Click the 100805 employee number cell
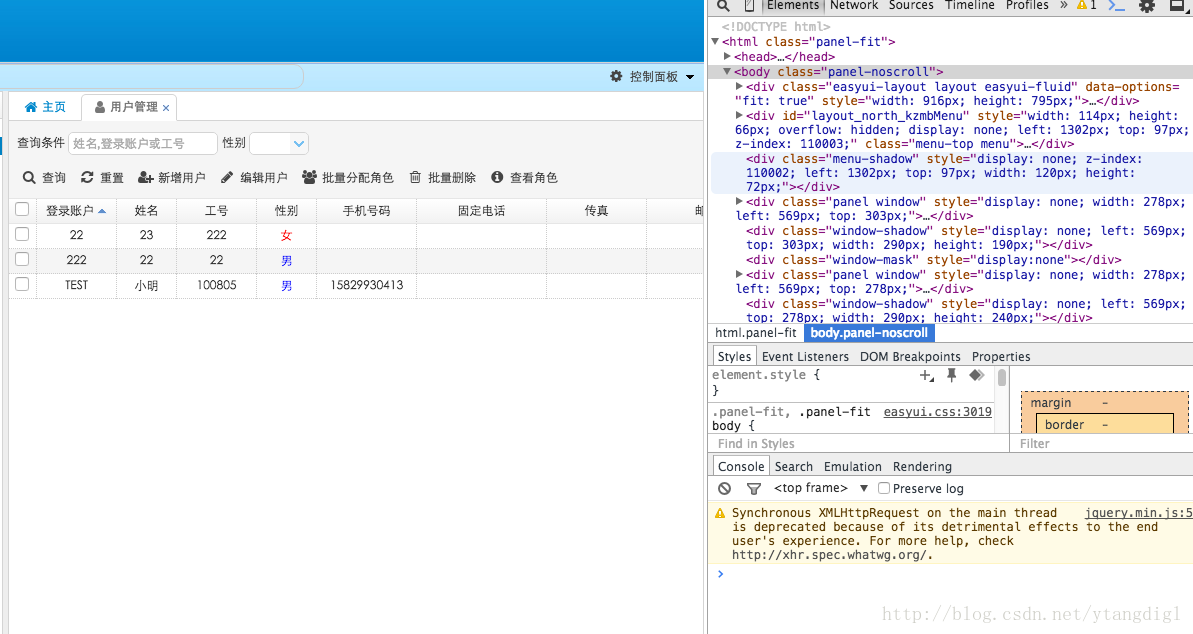This screenshot has width=1193, height=634. coord(216,285)
